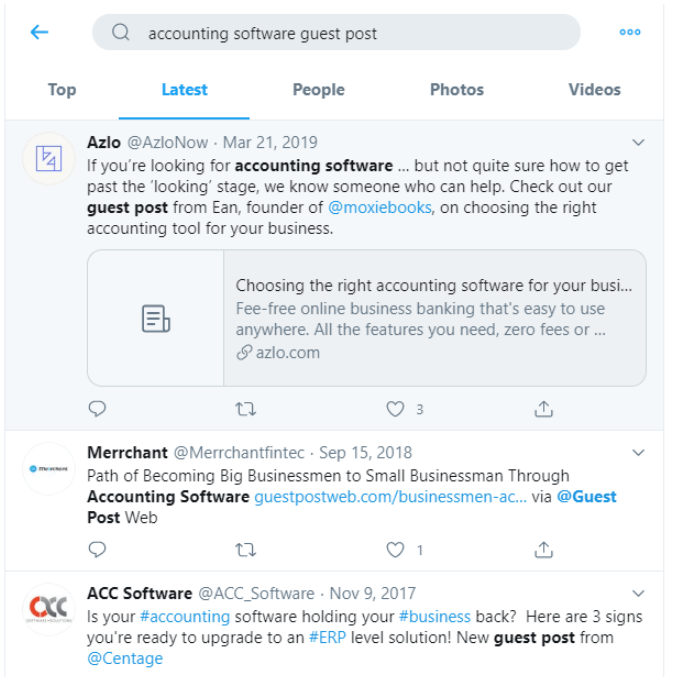Switch to the Top tab
Screen dimensions: 674x693
pyautogui.click(x=62, y=90)
